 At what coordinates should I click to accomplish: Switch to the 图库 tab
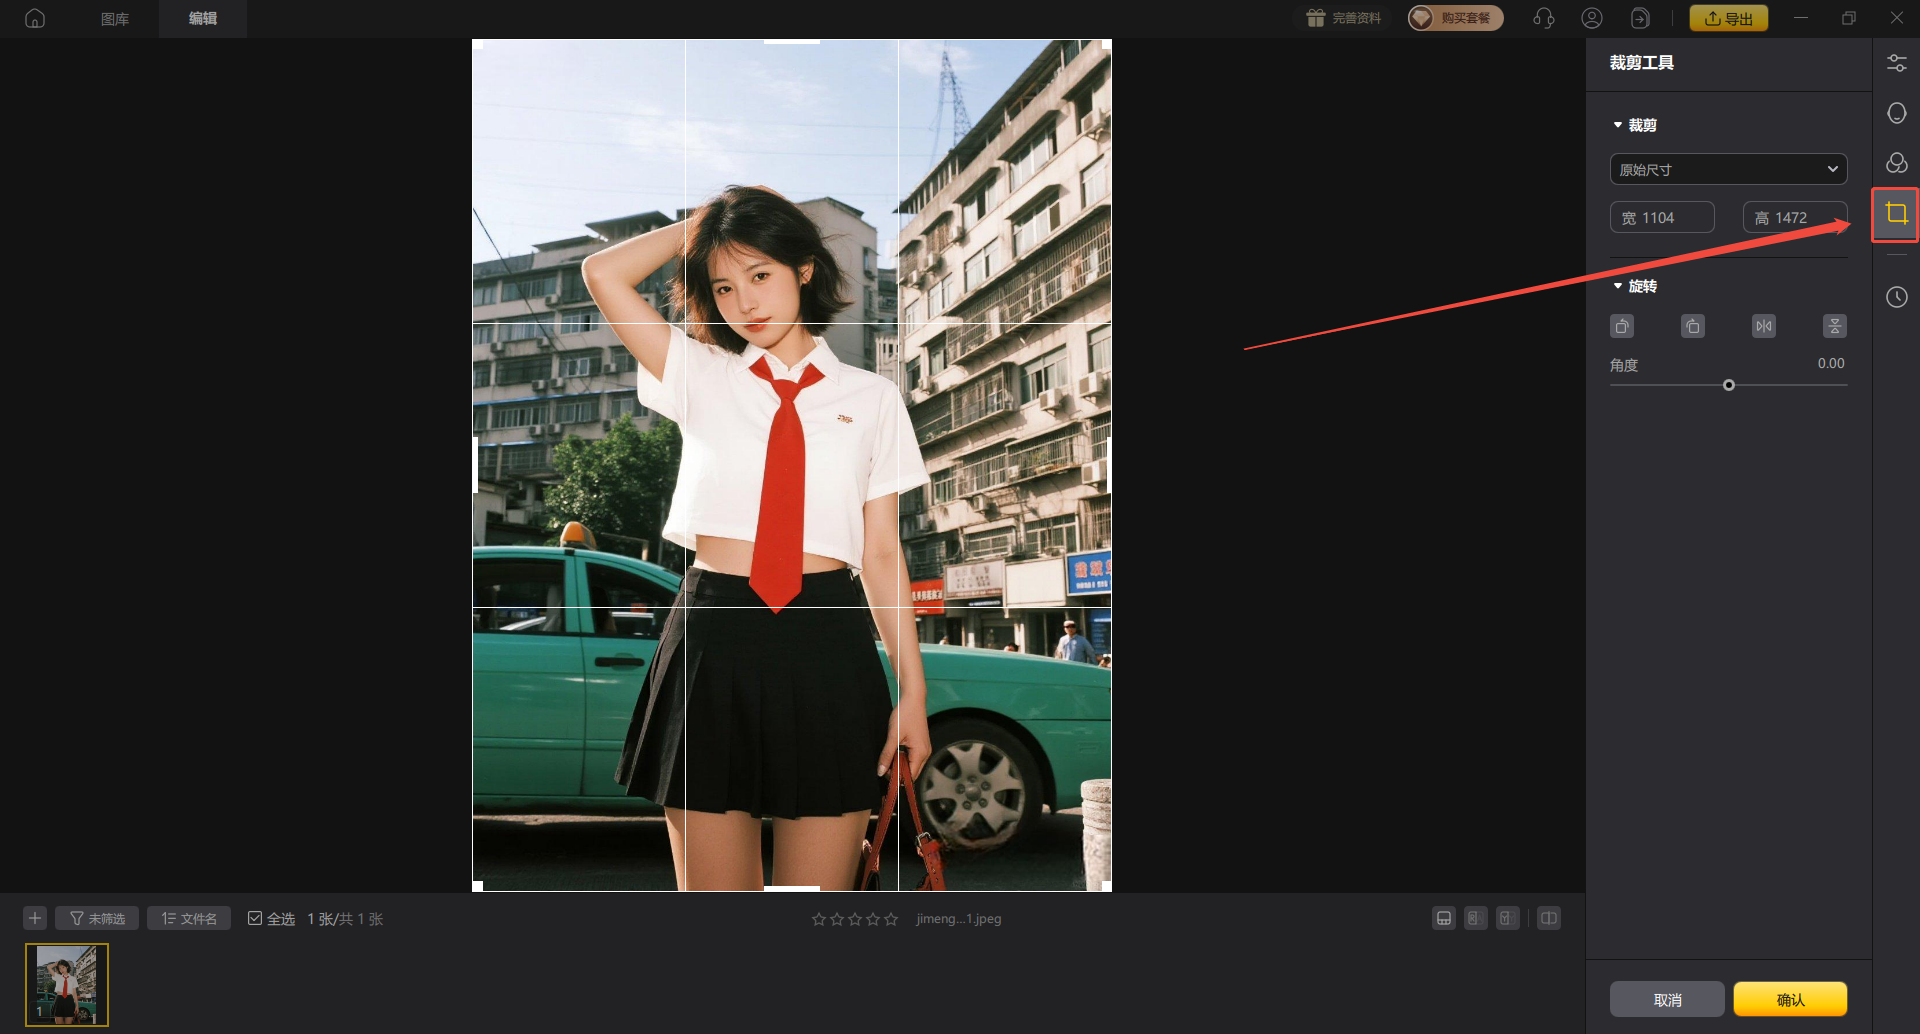click(115, 19)
